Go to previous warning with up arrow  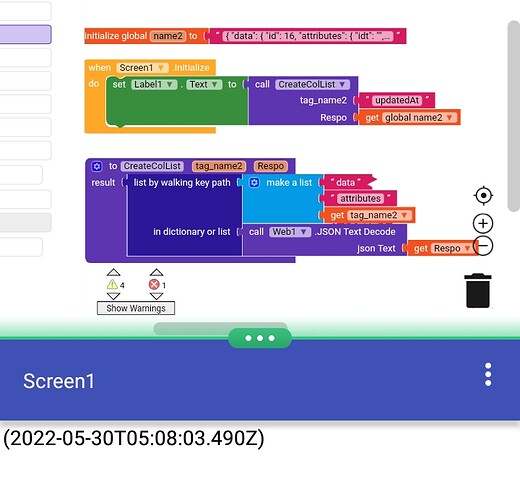point(113,272)
